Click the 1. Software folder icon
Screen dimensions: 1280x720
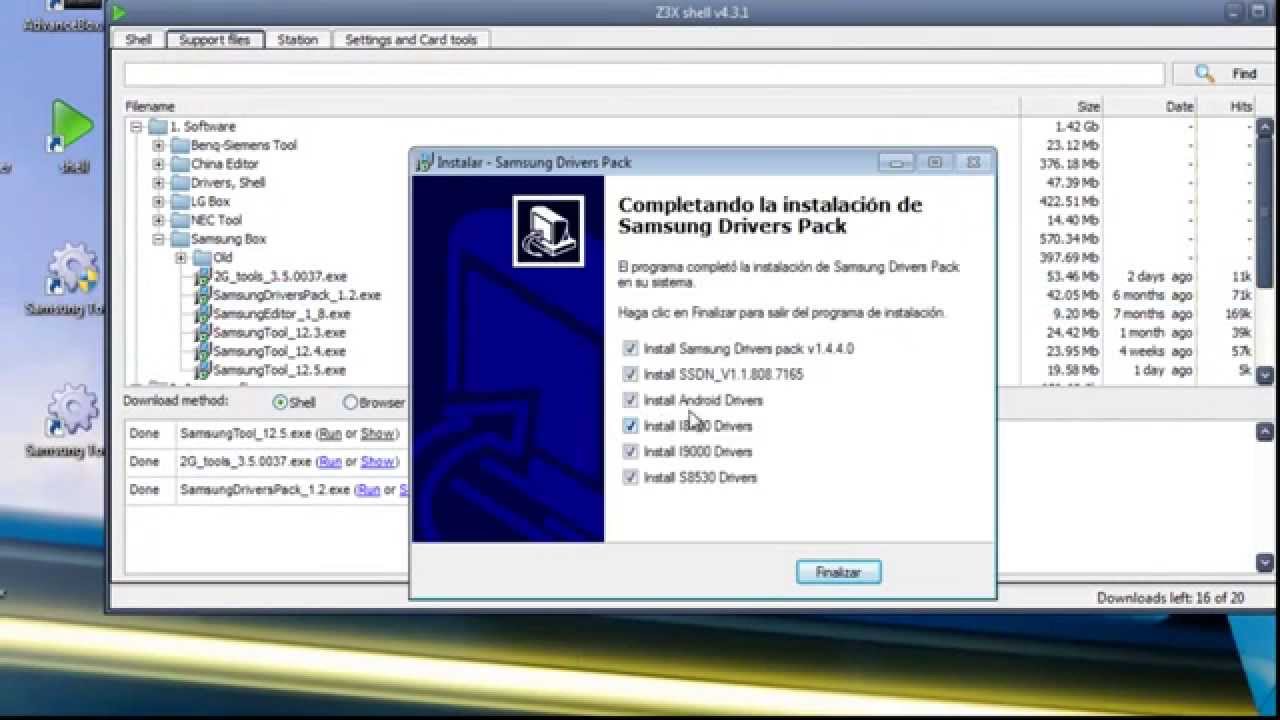(x=157, y=127)
